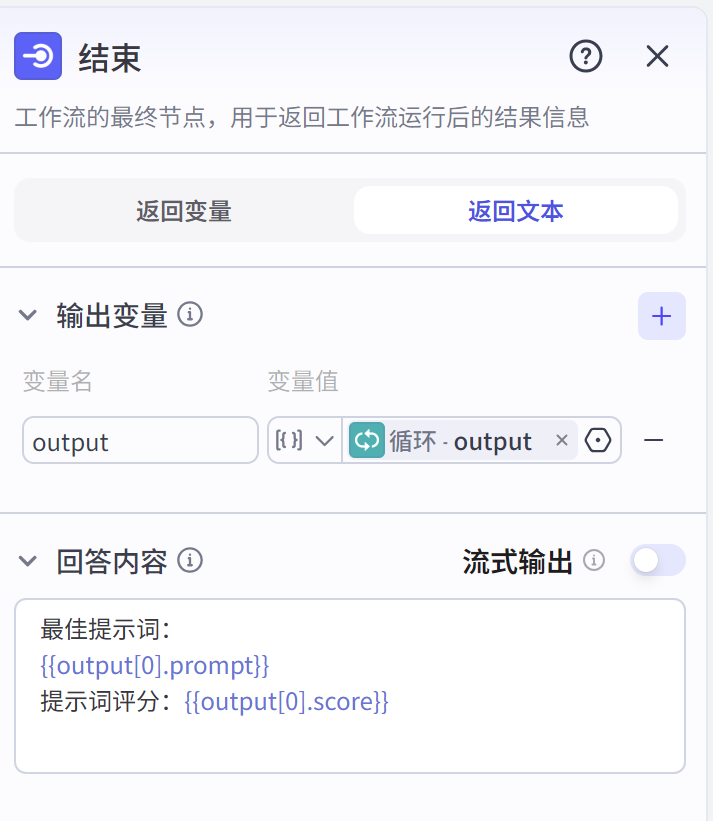Collapse the 回答内容 section
This screenshot has width=713, height=821.
click(28, 561)
